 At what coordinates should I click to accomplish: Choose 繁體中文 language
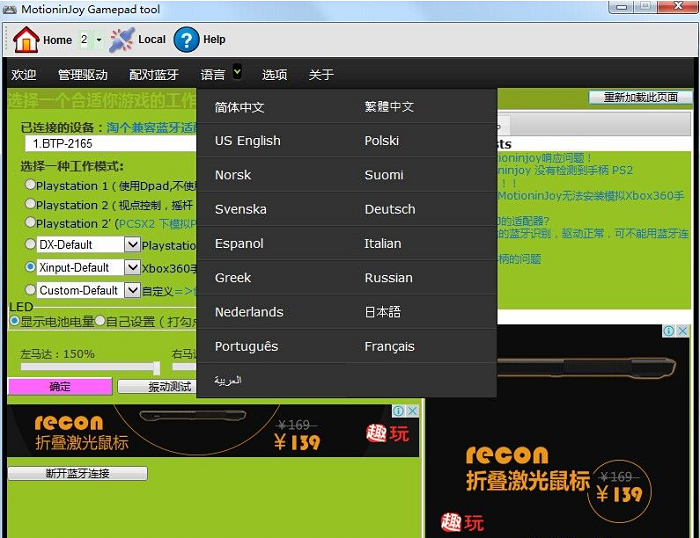tap(389, 106)
